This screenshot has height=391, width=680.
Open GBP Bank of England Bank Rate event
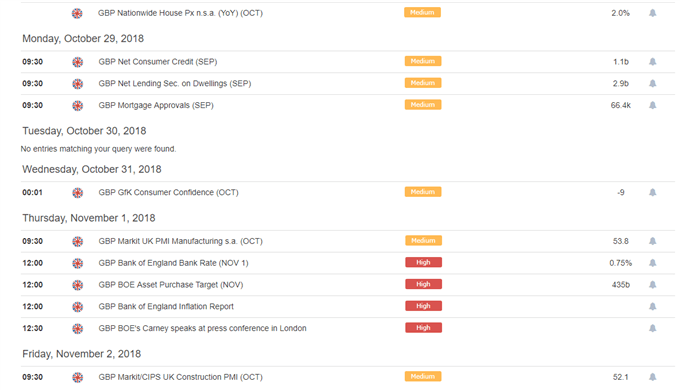click(173, 263)
